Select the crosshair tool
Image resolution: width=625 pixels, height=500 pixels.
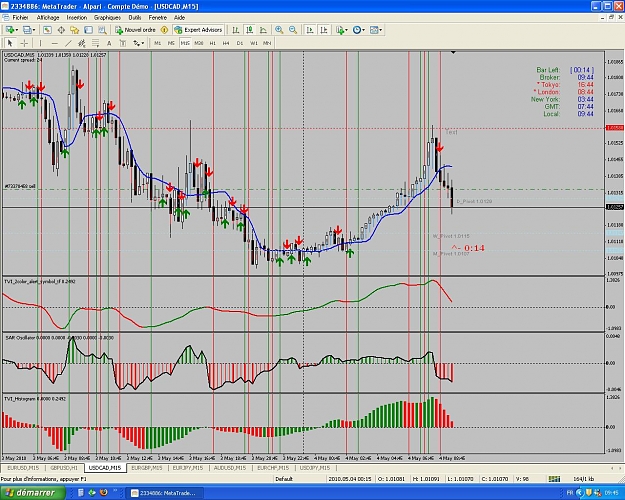24,43
